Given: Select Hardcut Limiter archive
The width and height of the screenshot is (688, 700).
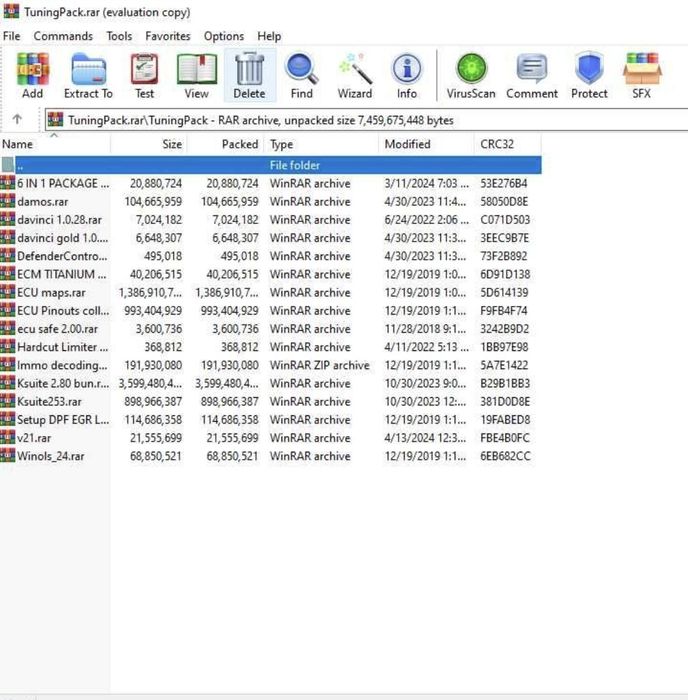Looking at the screenshot, I should click(63, 347).
